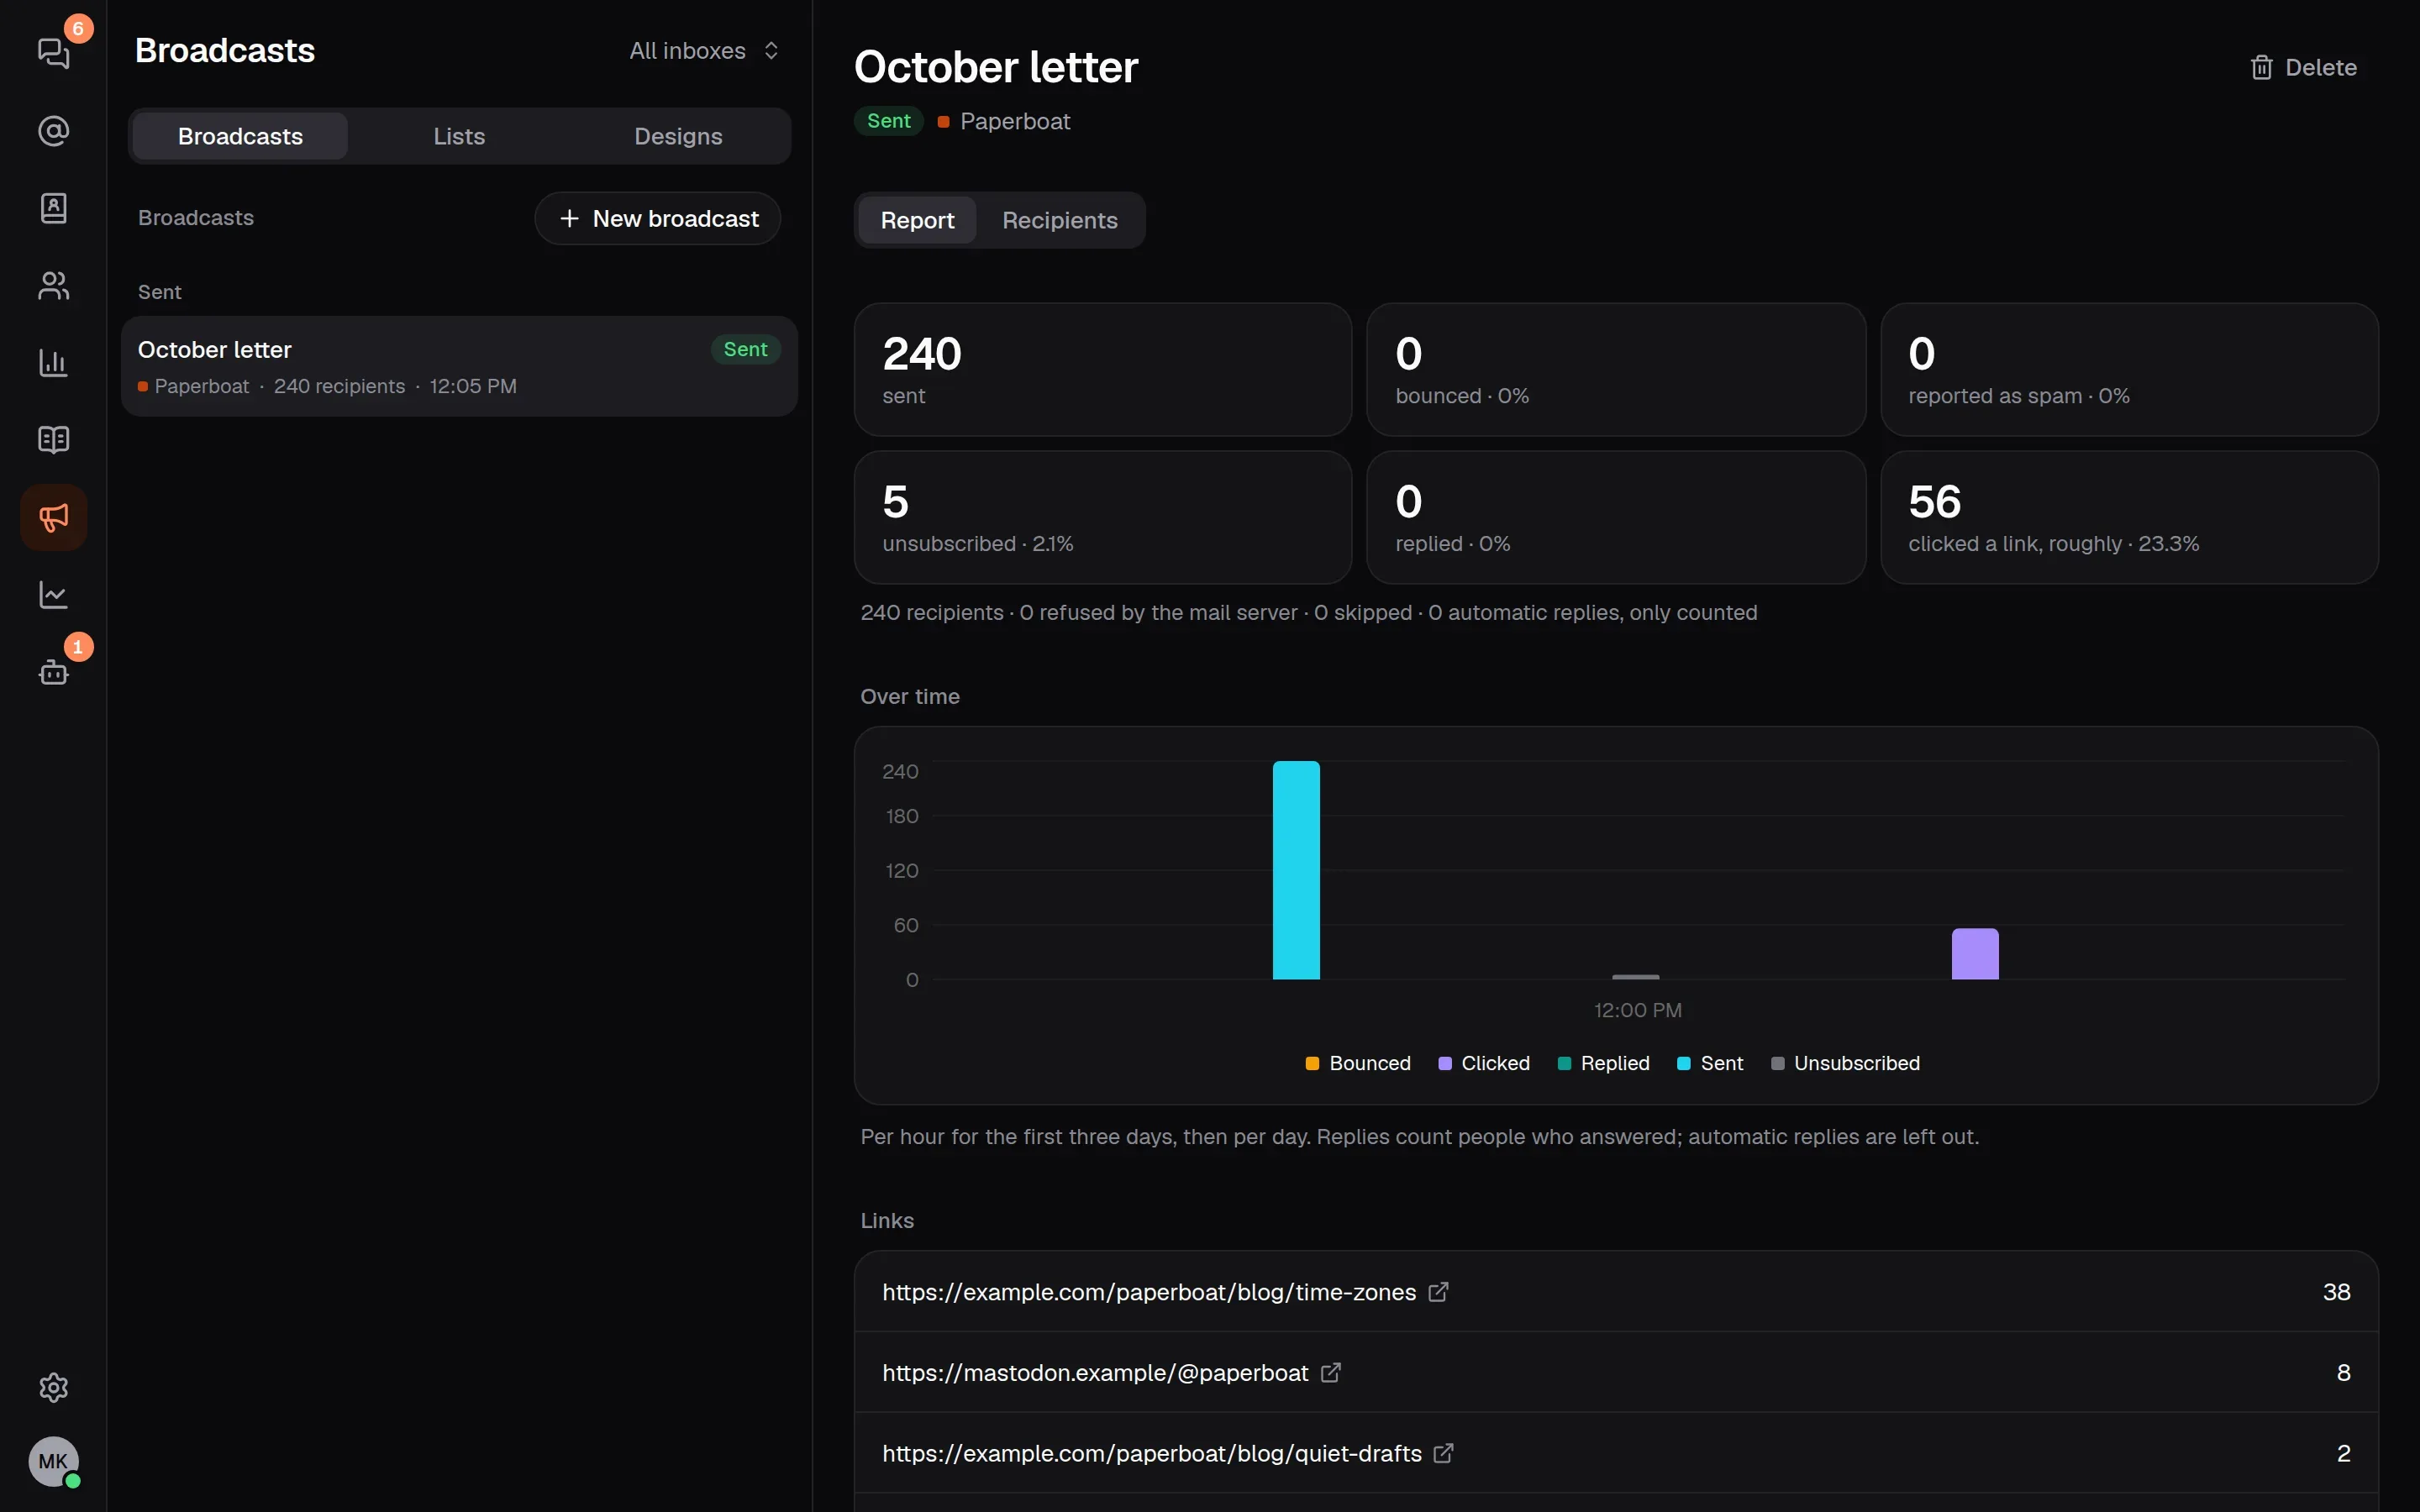Viewport: 2420px width, 1512px height.
Task: Select the megaphone broadcasts icon
Action: tap(53, 518)
